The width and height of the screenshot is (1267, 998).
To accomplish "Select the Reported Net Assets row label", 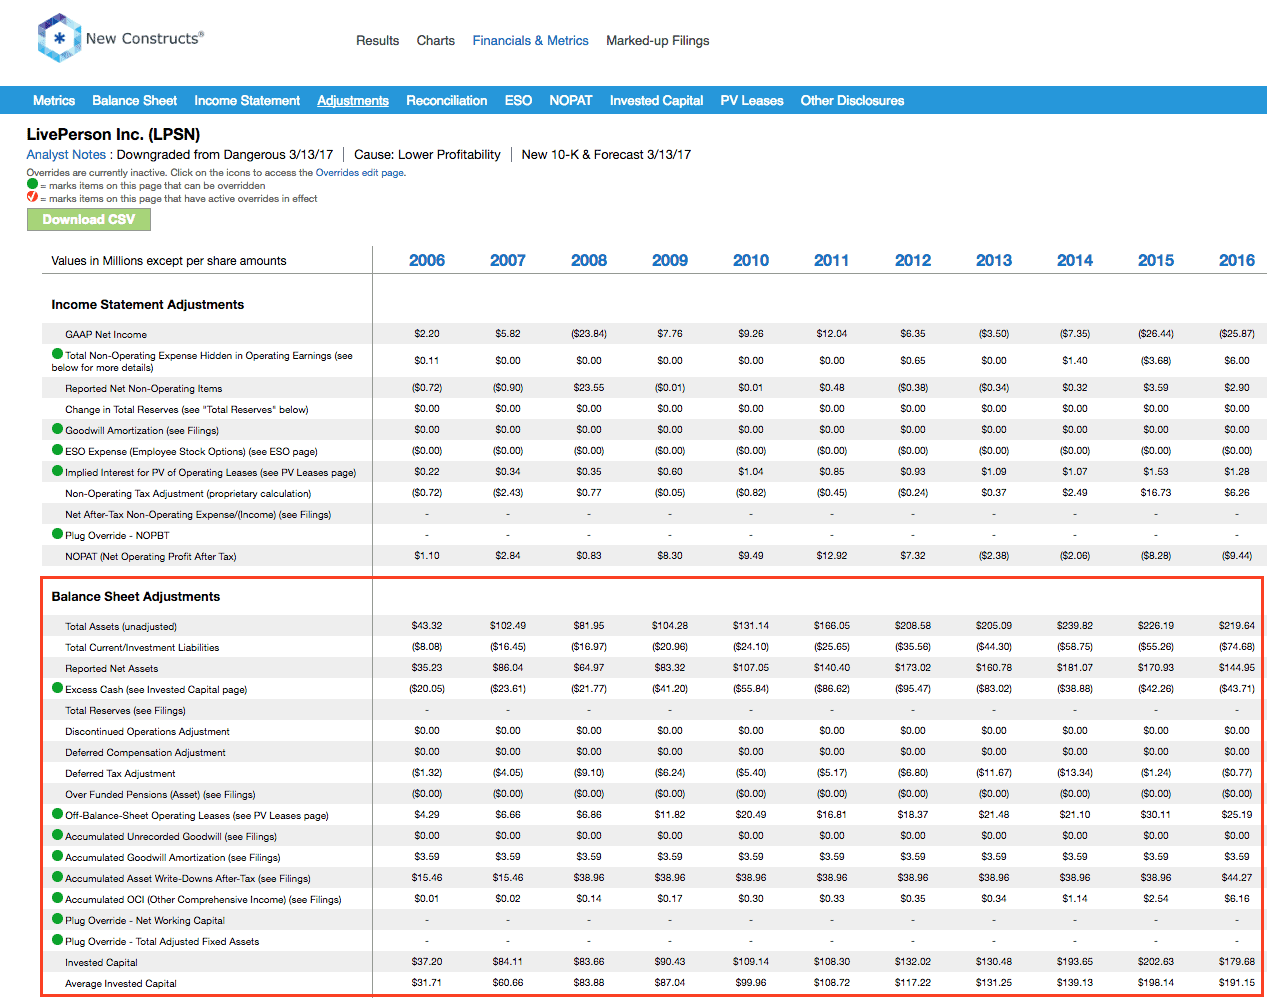I will (112, 668).
